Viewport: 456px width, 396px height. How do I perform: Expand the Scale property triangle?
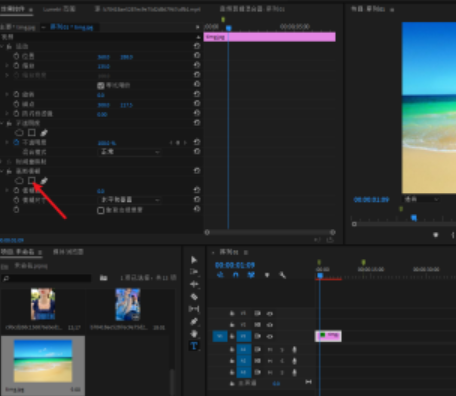tap(7, 66)
